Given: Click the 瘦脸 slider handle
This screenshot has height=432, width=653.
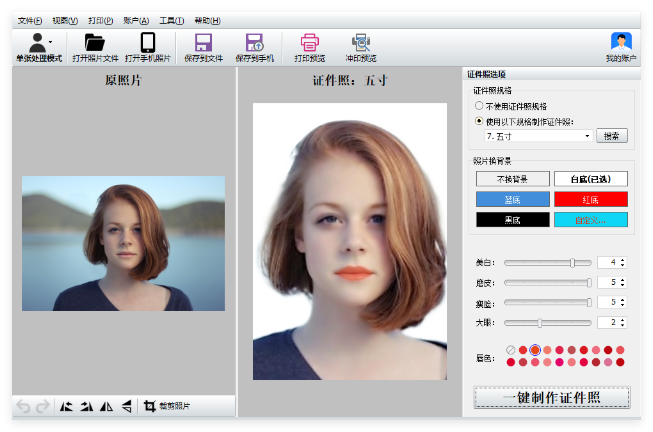Looking at the screenshot, I should [589, 302].
